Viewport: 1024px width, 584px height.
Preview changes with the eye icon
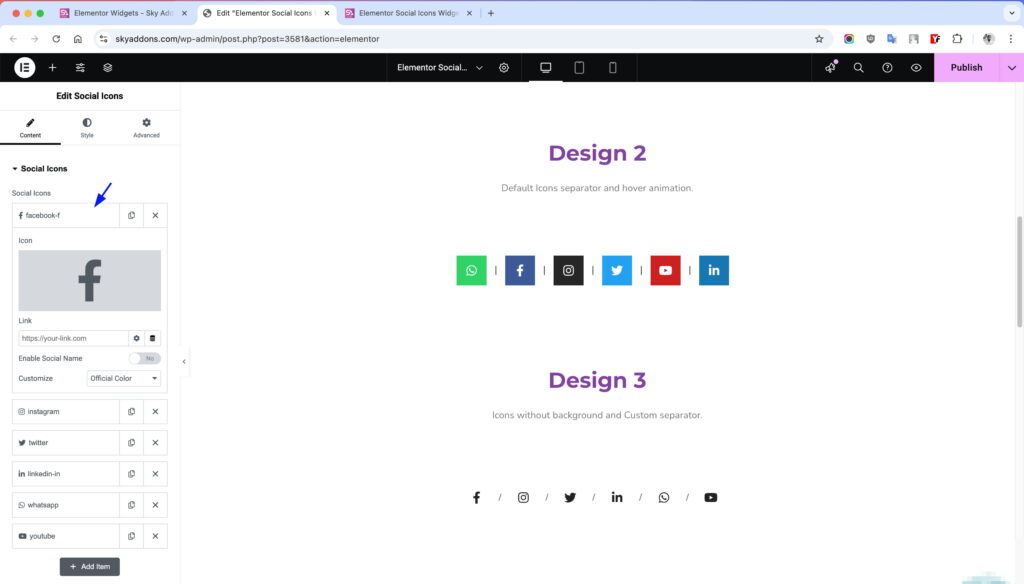(x=916, y=67)
